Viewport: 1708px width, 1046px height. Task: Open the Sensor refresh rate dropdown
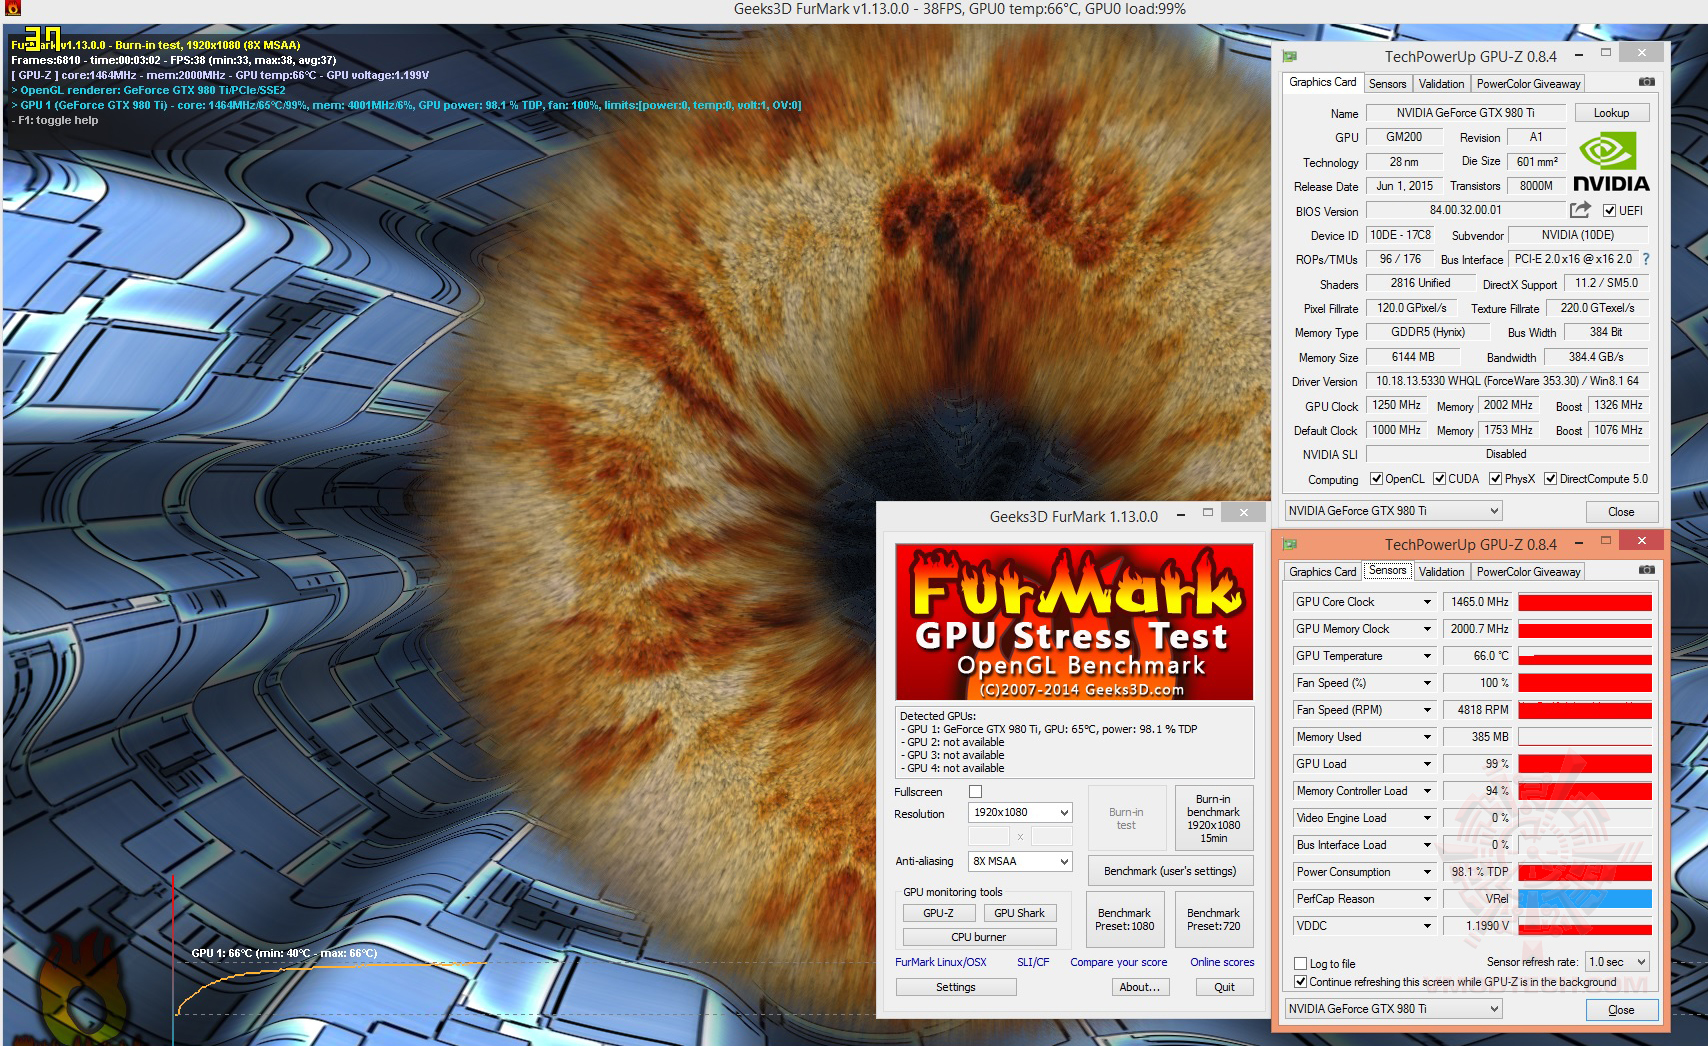1617,962
